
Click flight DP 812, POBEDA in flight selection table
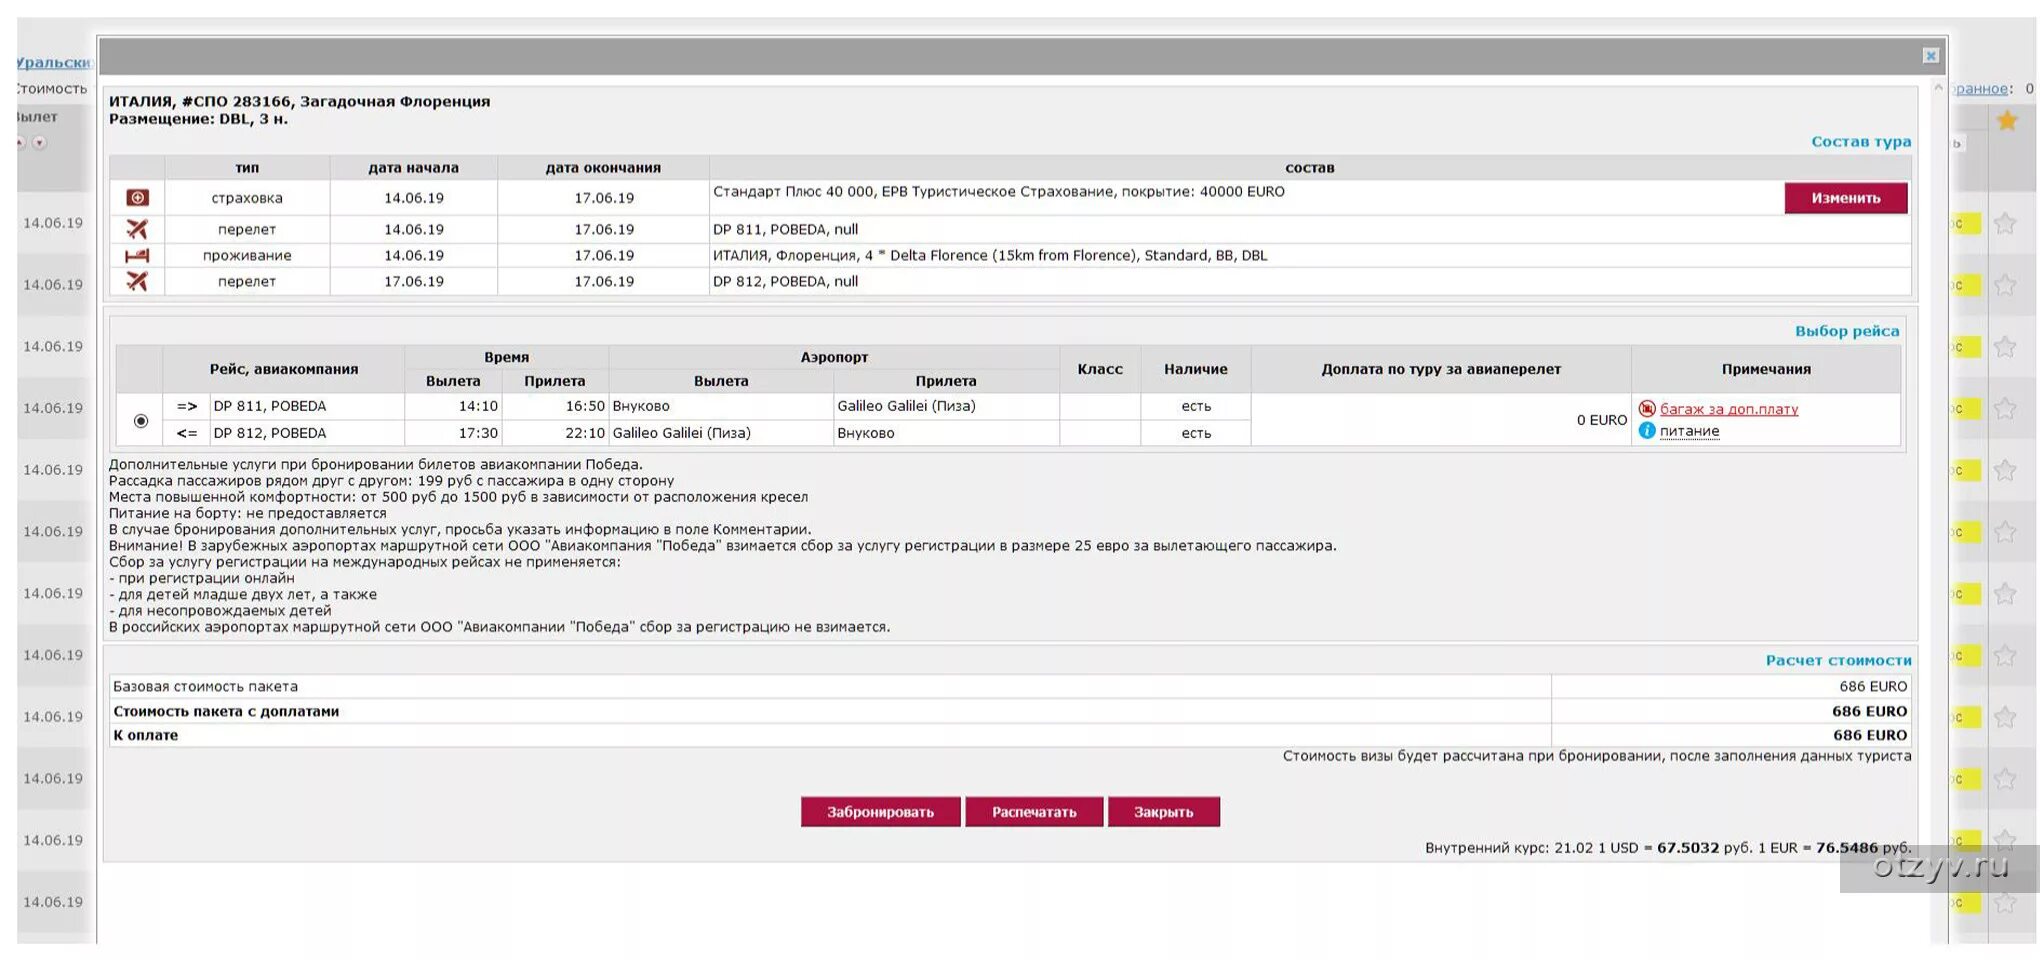pos(270,433)
